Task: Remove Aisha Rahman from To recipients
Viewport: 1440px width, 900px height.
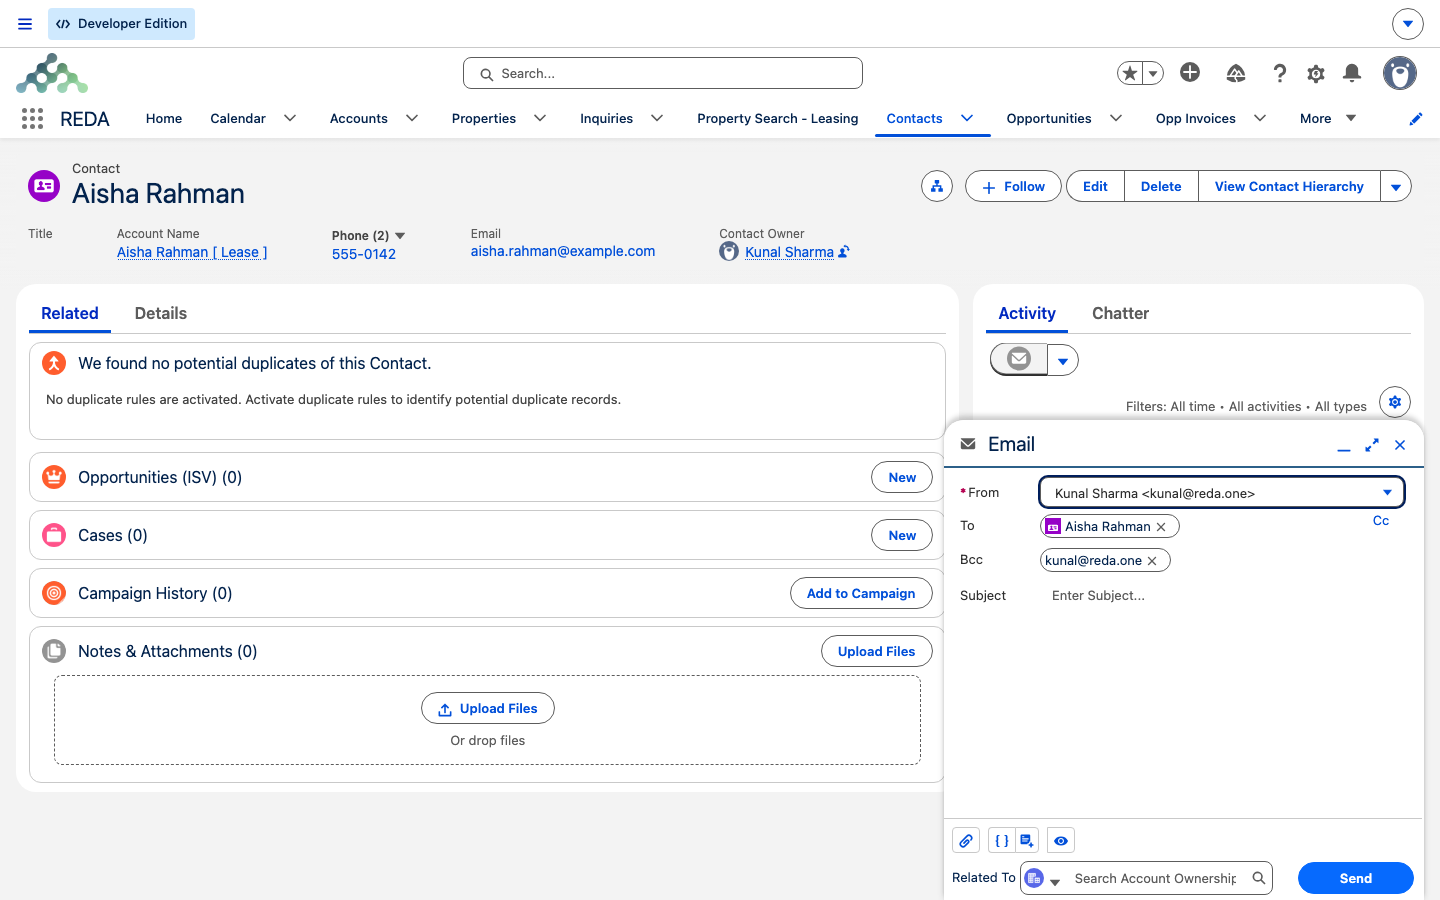Action: click(x=1161, y=527)
